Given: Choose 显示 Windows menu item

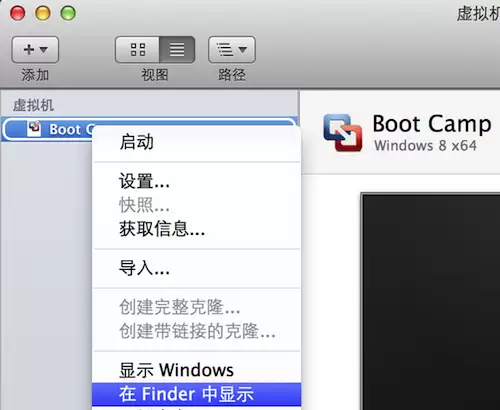Looking at the screenshot, I should point(197,370).
